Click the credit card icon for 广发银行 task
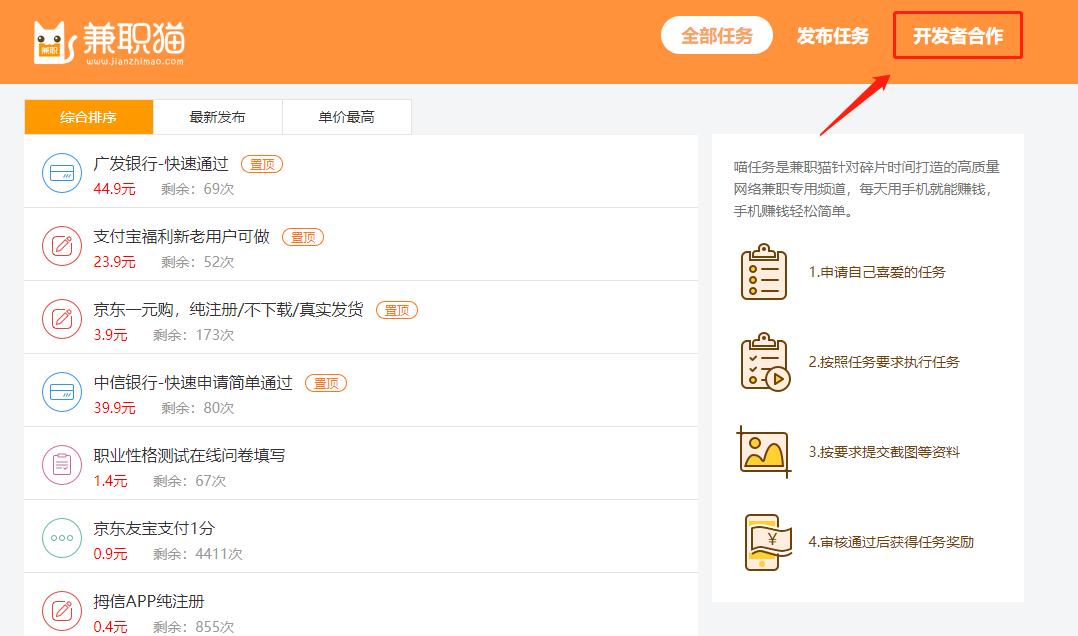This screenshot has height=636, width=1078. (62, 173)
